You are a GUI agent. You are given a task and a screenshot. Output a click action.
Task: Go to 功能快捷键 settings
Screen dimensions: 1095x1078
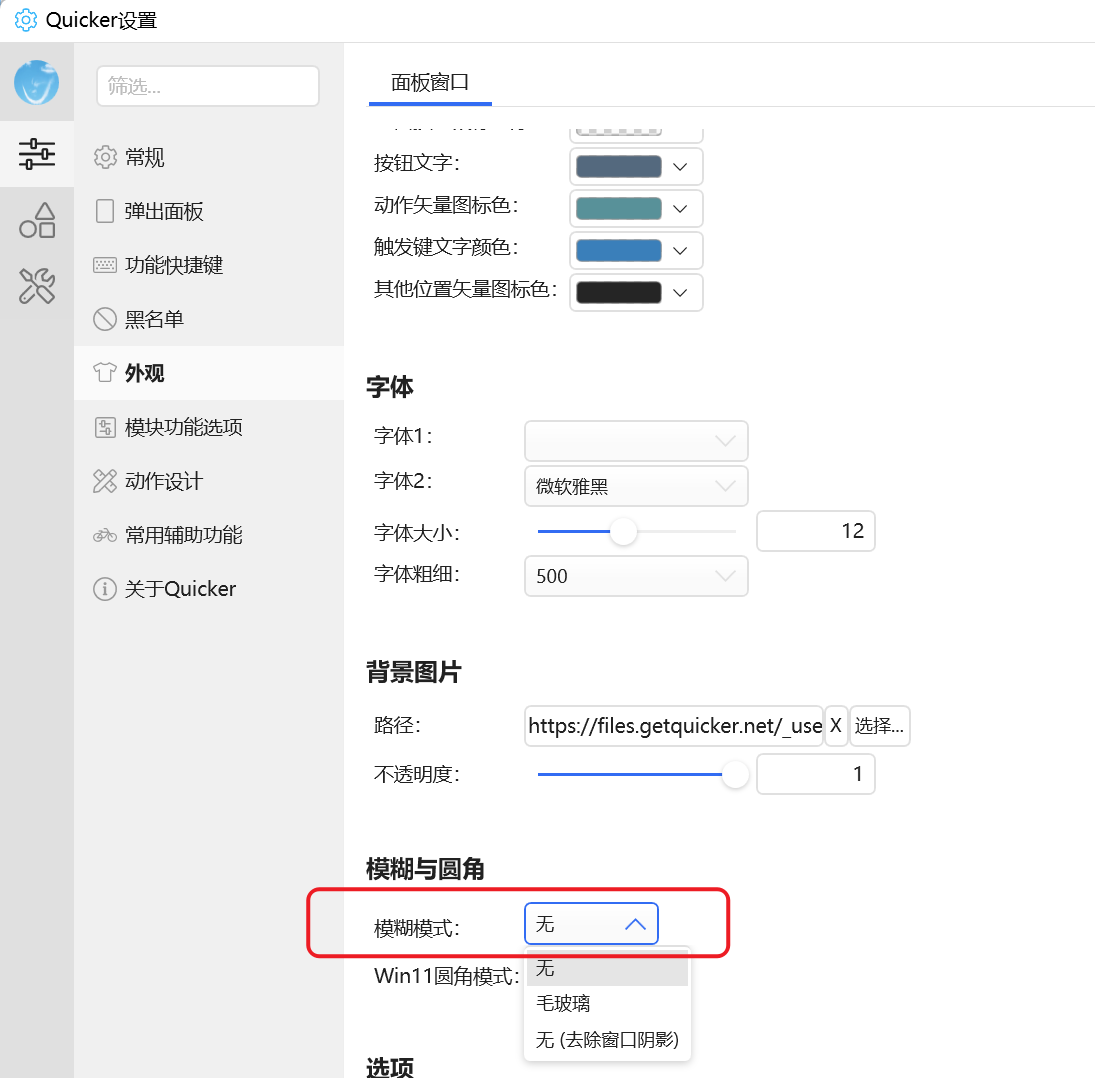209,265
